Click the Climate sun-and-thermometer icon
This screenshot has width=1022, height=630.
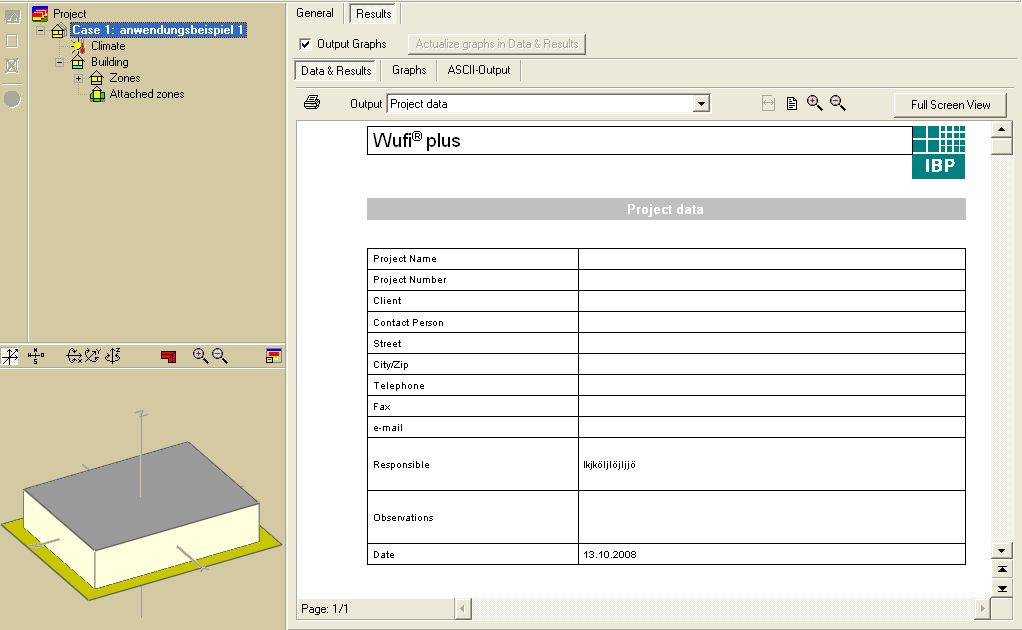coord(78,46)
